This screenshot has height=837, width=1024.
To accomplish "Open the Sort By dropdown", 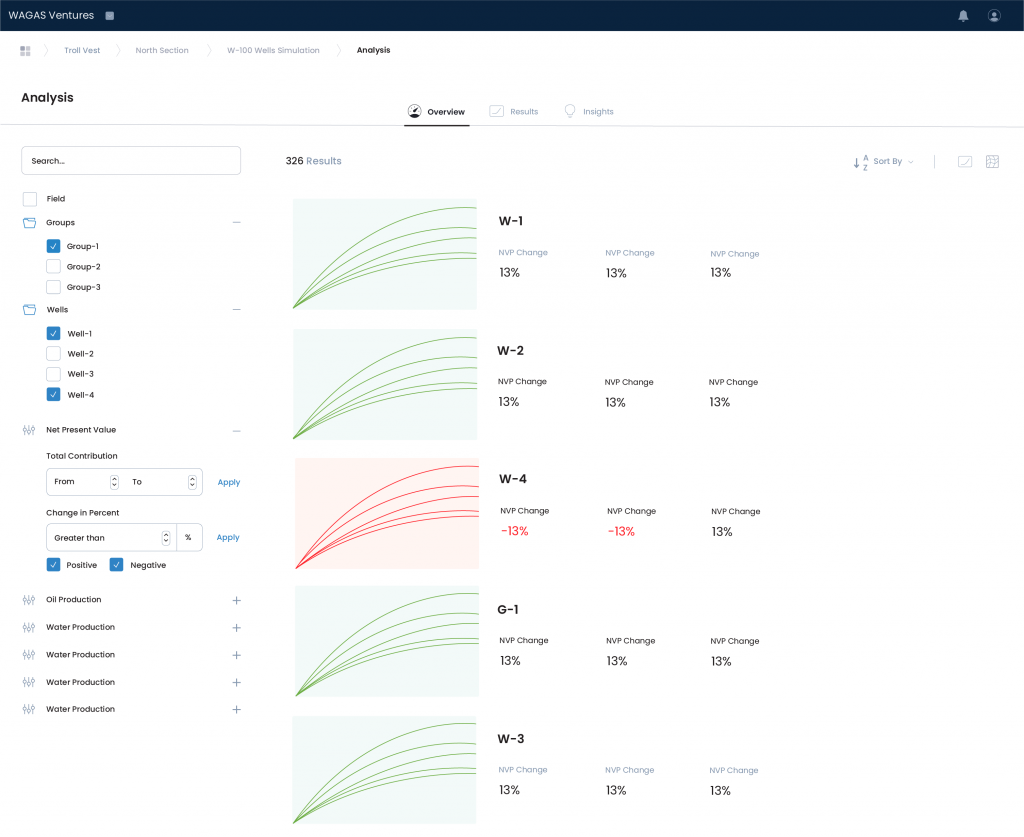I will click(x=886, y=162).
